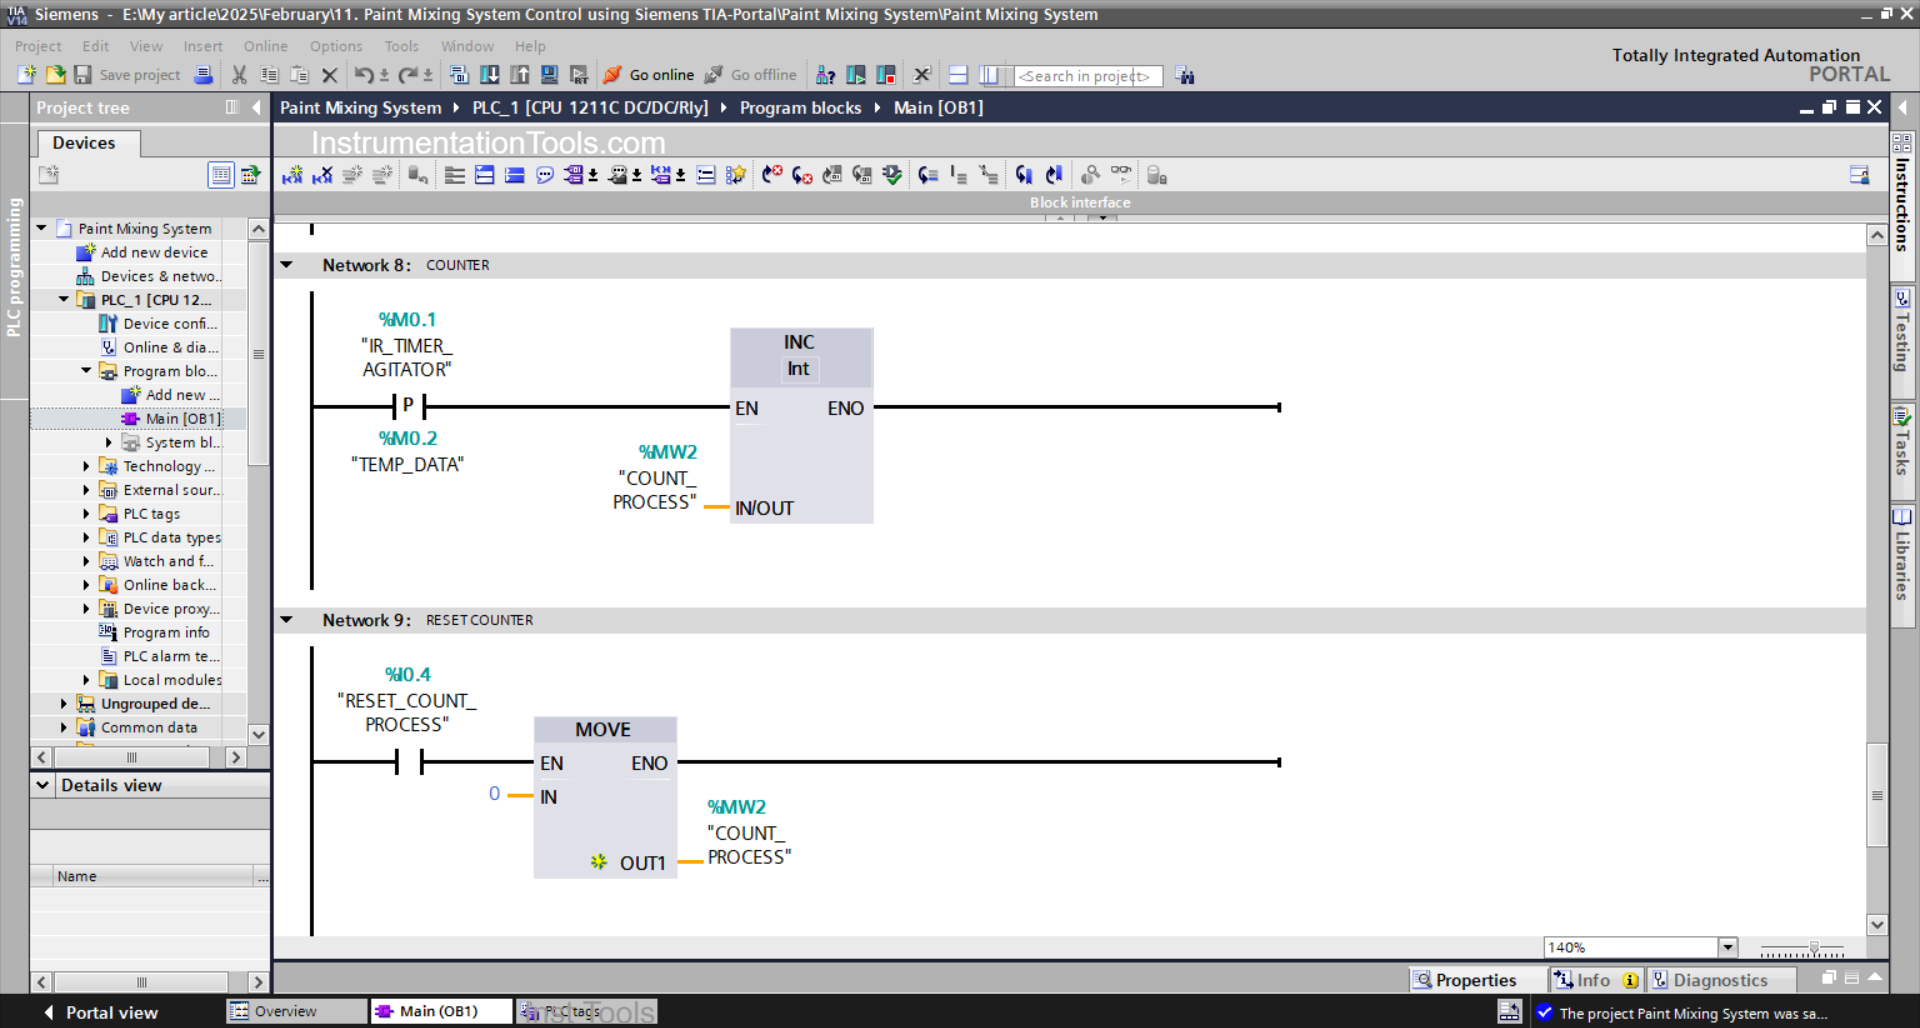Click the Search in project field
The image size is (1920, 1028).
click(x=1087, y=76)
